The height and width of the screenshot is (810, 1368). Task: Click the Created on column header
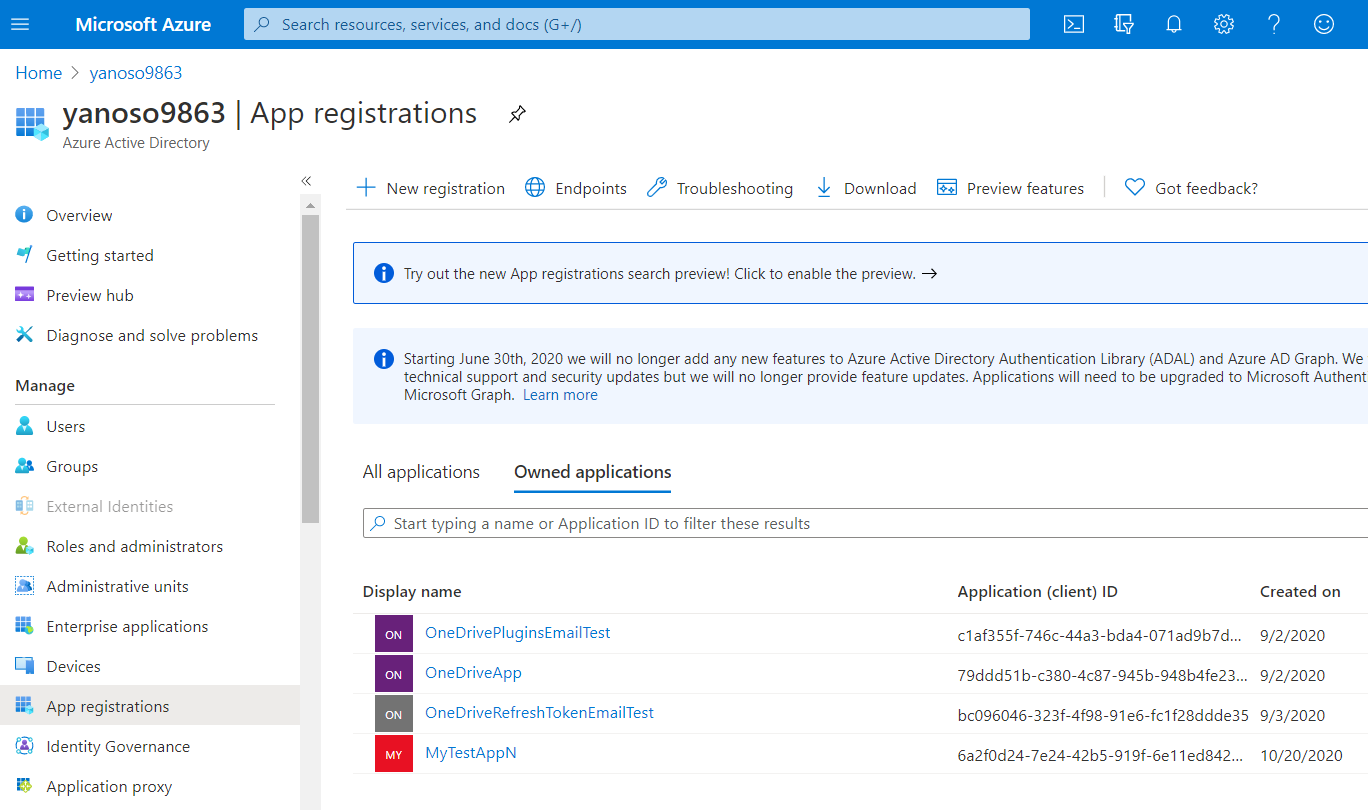point(1300,592)
